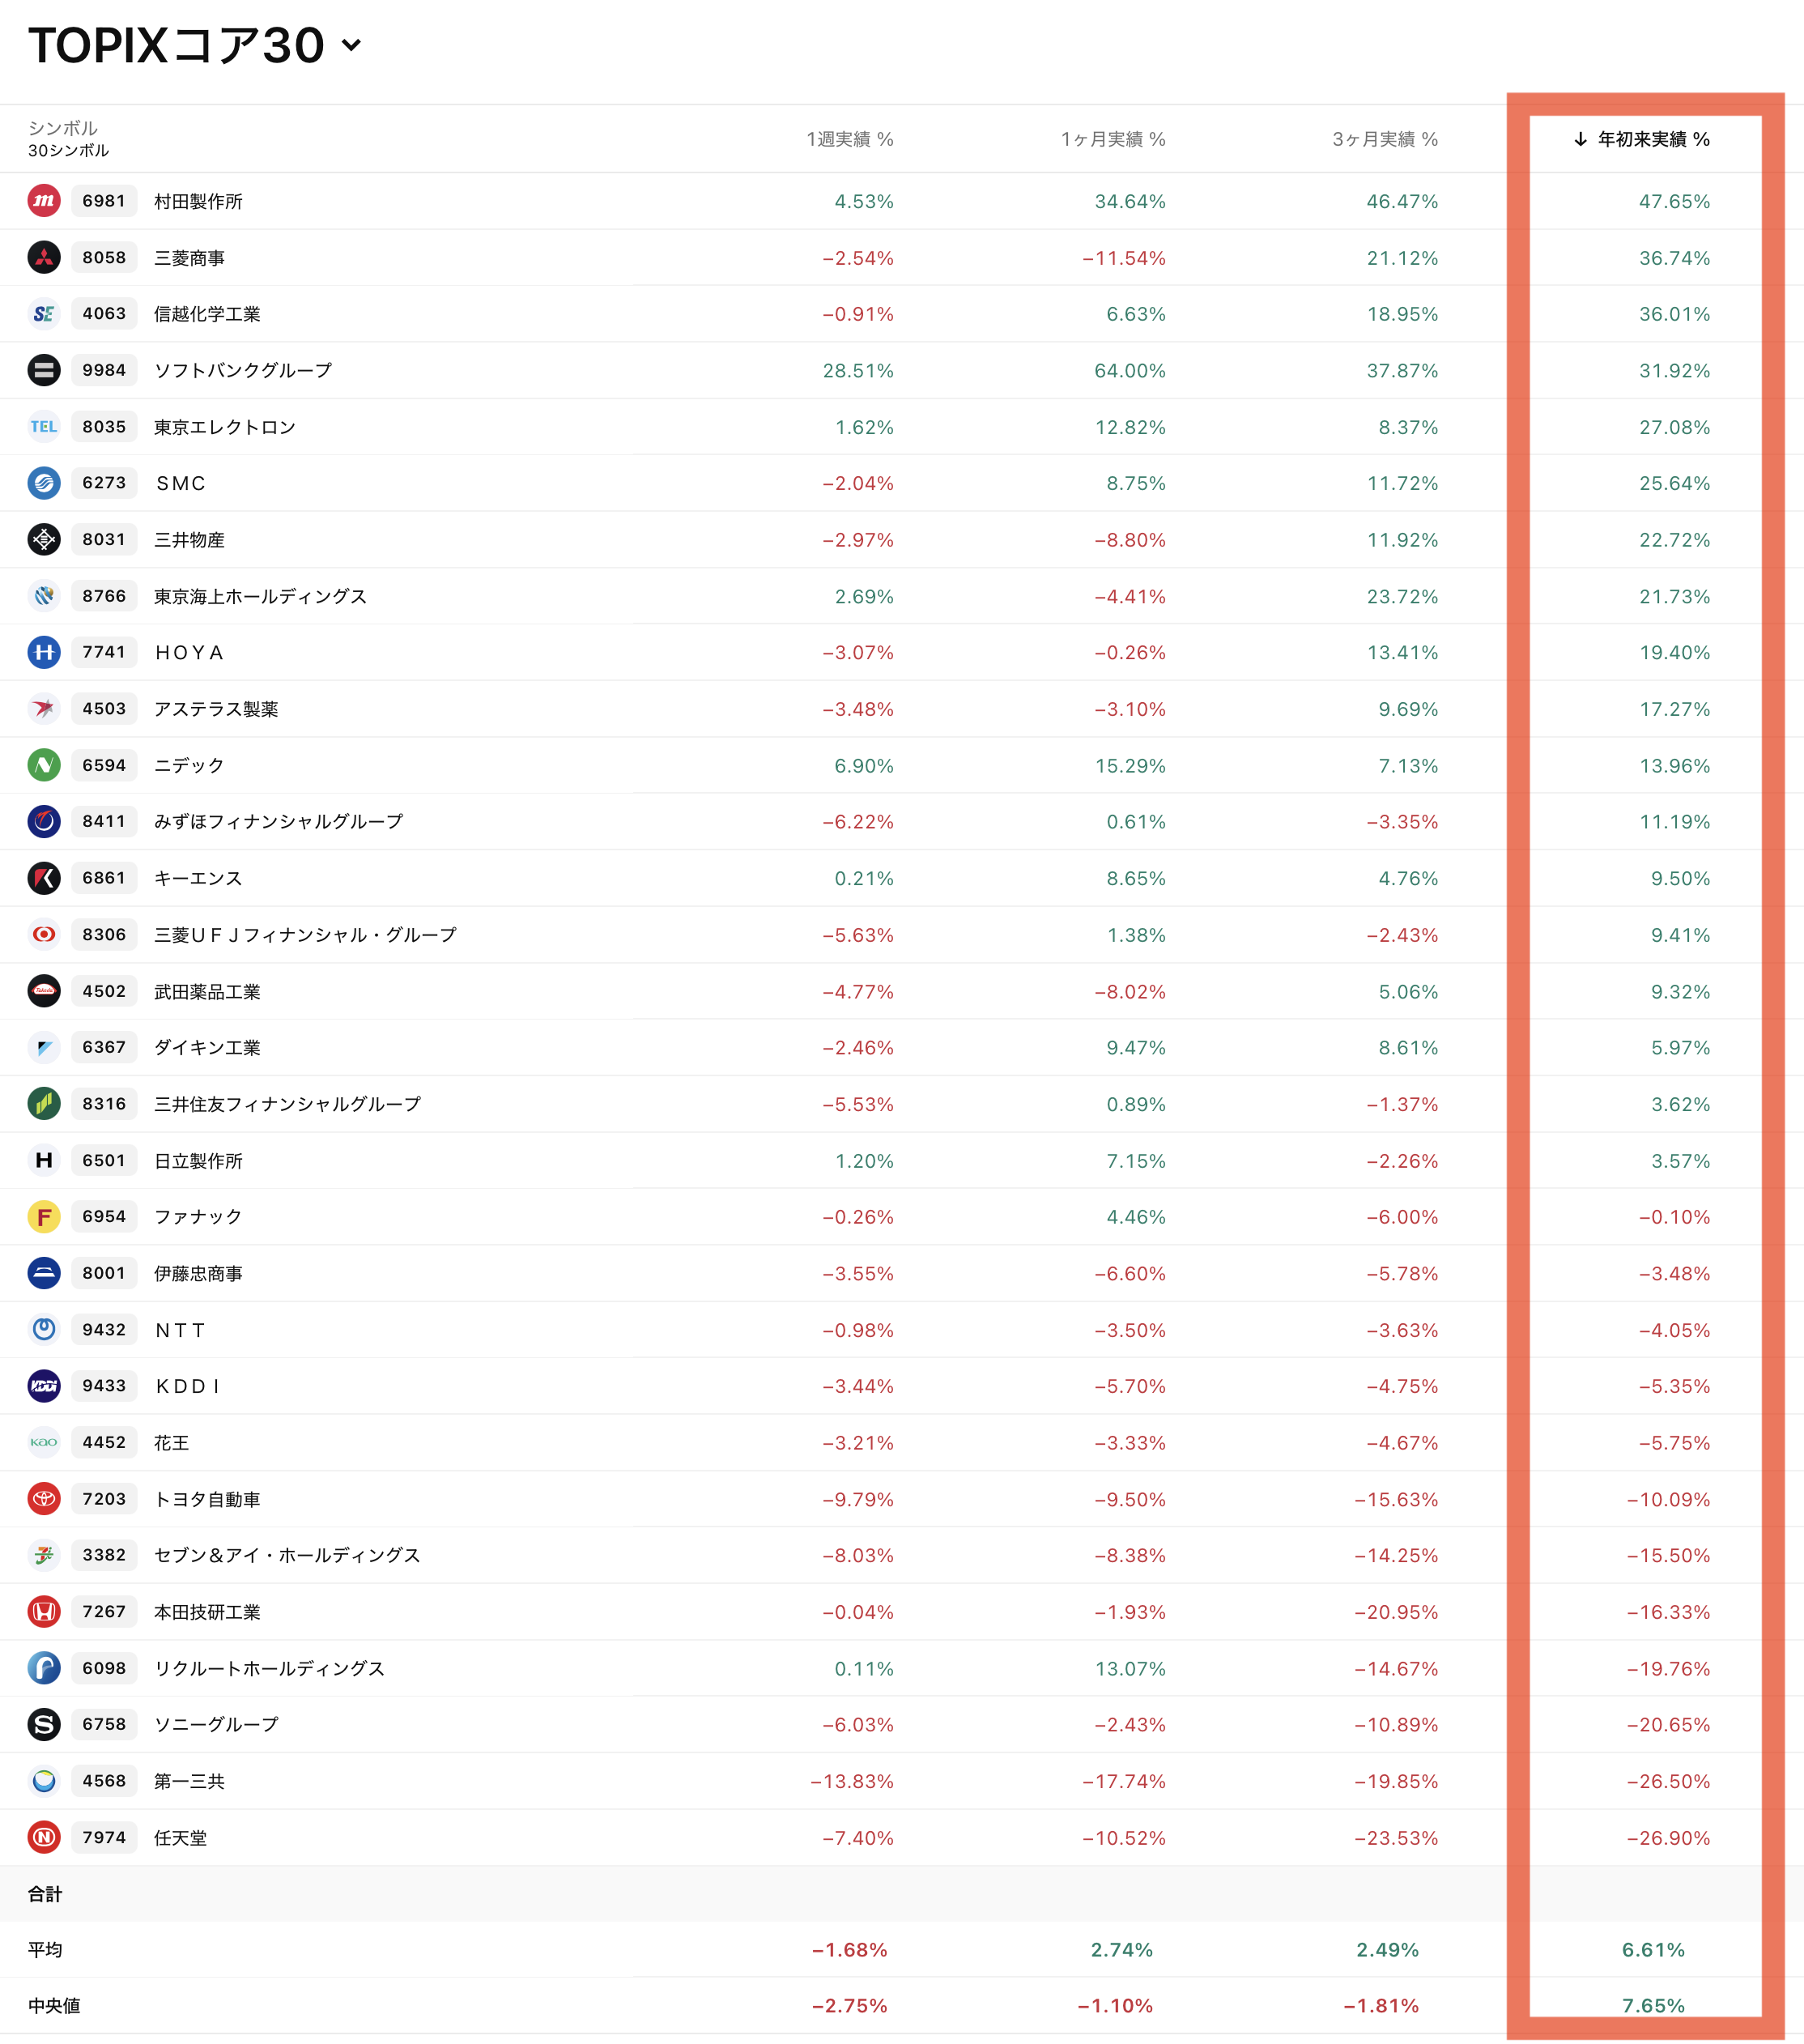Click the Mitsubishi Corp (三菱商事) logo icon

click(44, 258)
